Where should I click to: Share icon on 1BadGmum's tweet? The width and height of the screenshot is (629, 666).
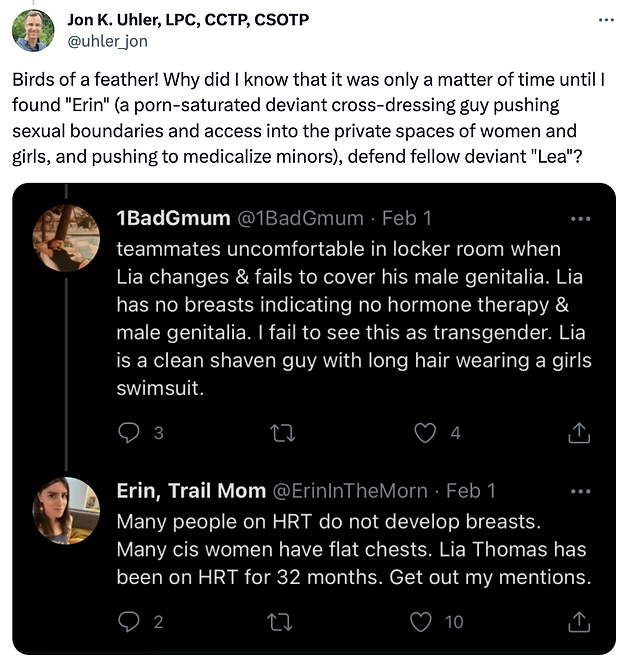[x=579, y=432]
